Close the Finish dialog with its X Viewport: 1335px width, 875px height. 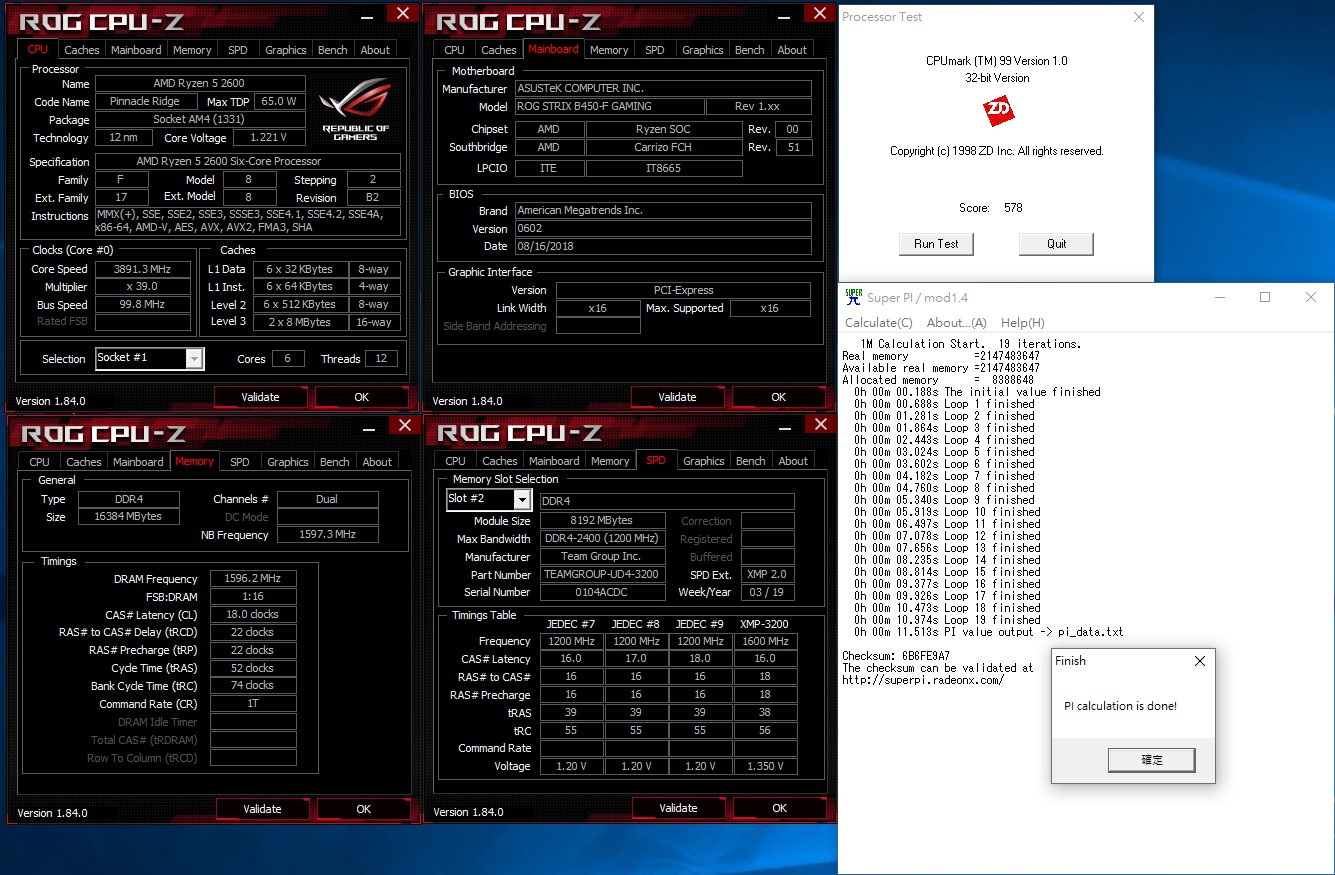point(1200,661)
